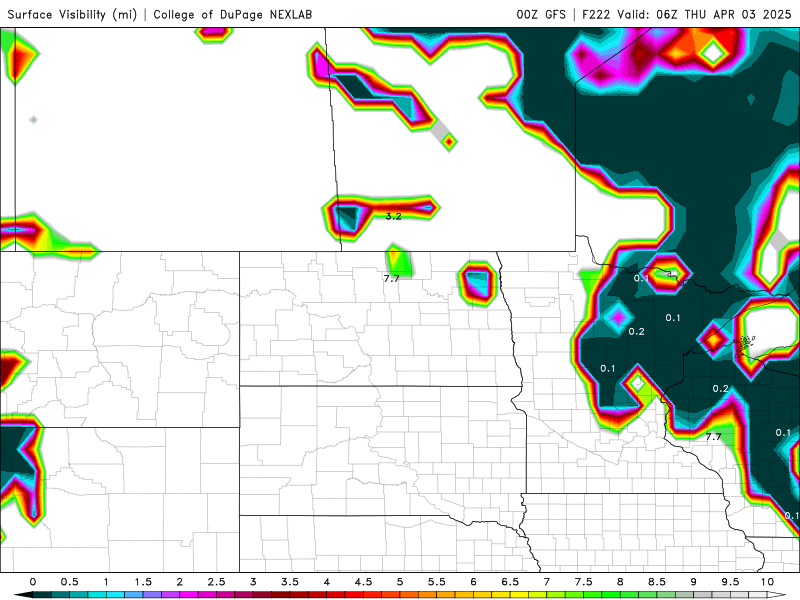Click the "06Z THU APR 03 2025" valid time

[723, 14]
